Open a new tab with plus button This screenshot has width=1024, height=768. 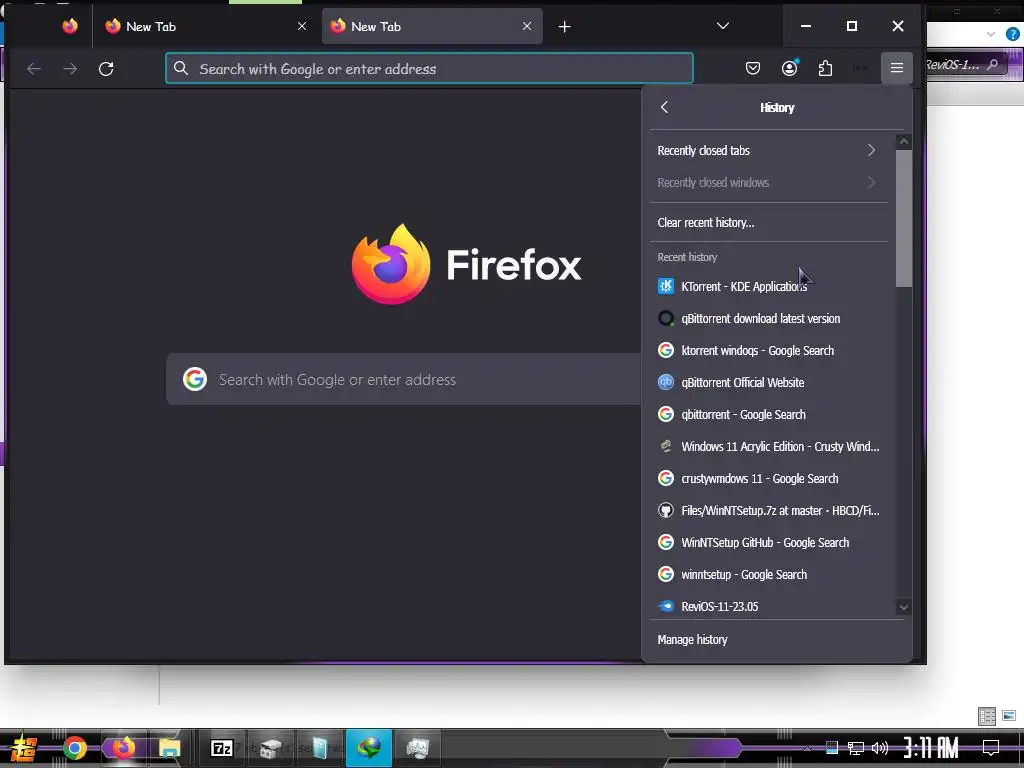coord(565,27)
